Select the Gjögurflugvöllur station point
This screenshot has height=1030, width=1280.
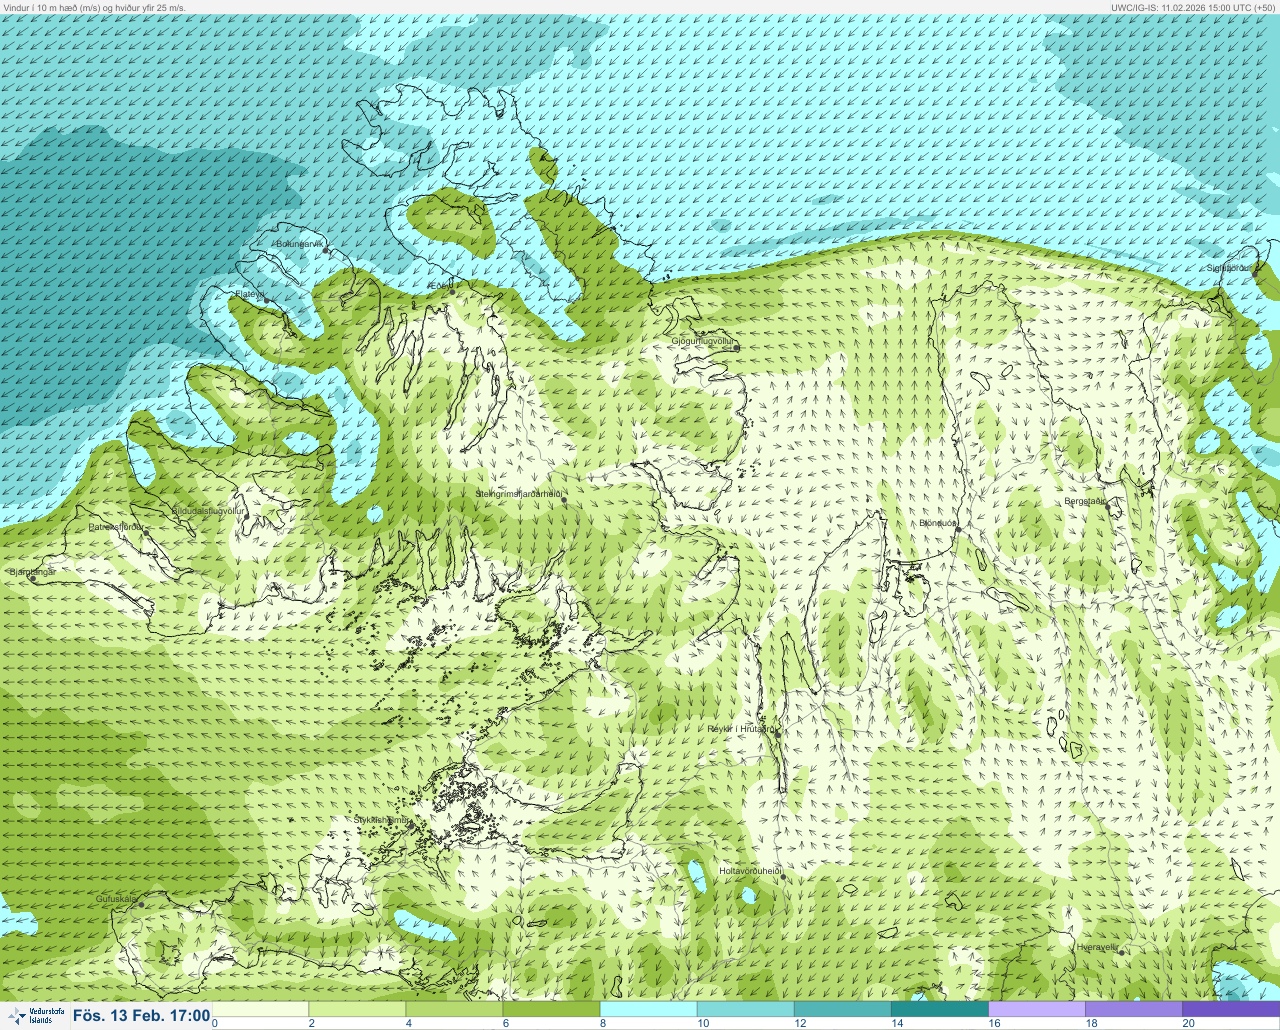pyautogui.click(x=736, y=347)
